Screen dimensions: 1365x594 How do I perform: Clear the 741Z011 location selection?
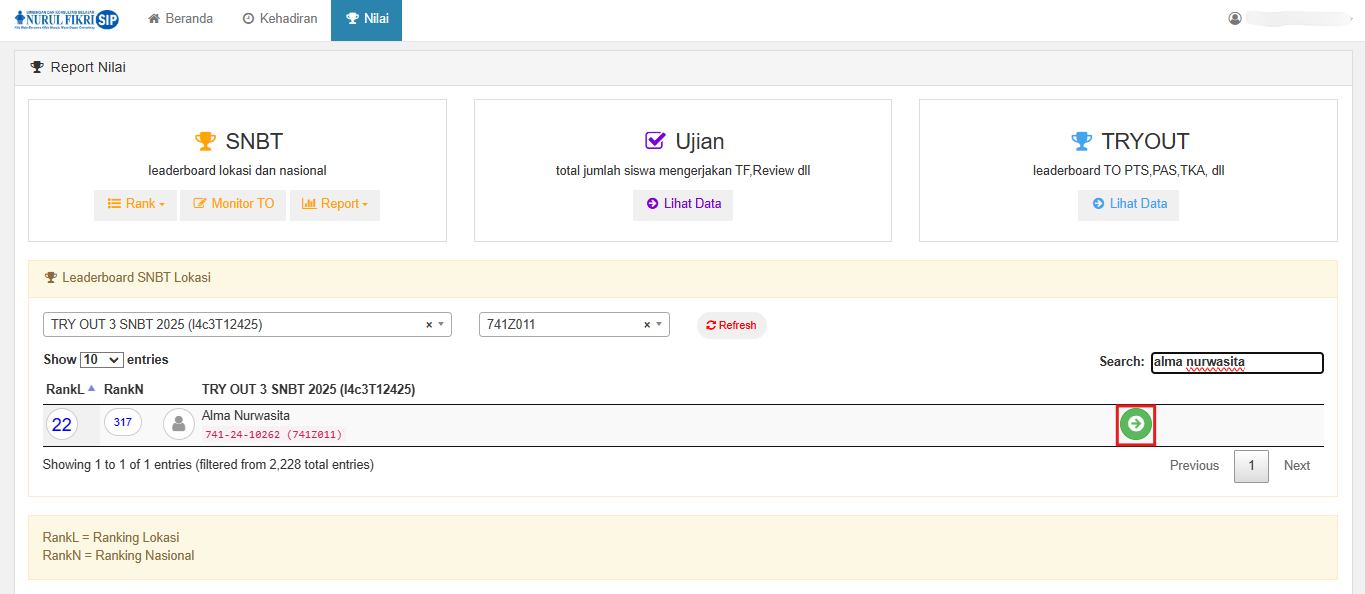point(647,325)
